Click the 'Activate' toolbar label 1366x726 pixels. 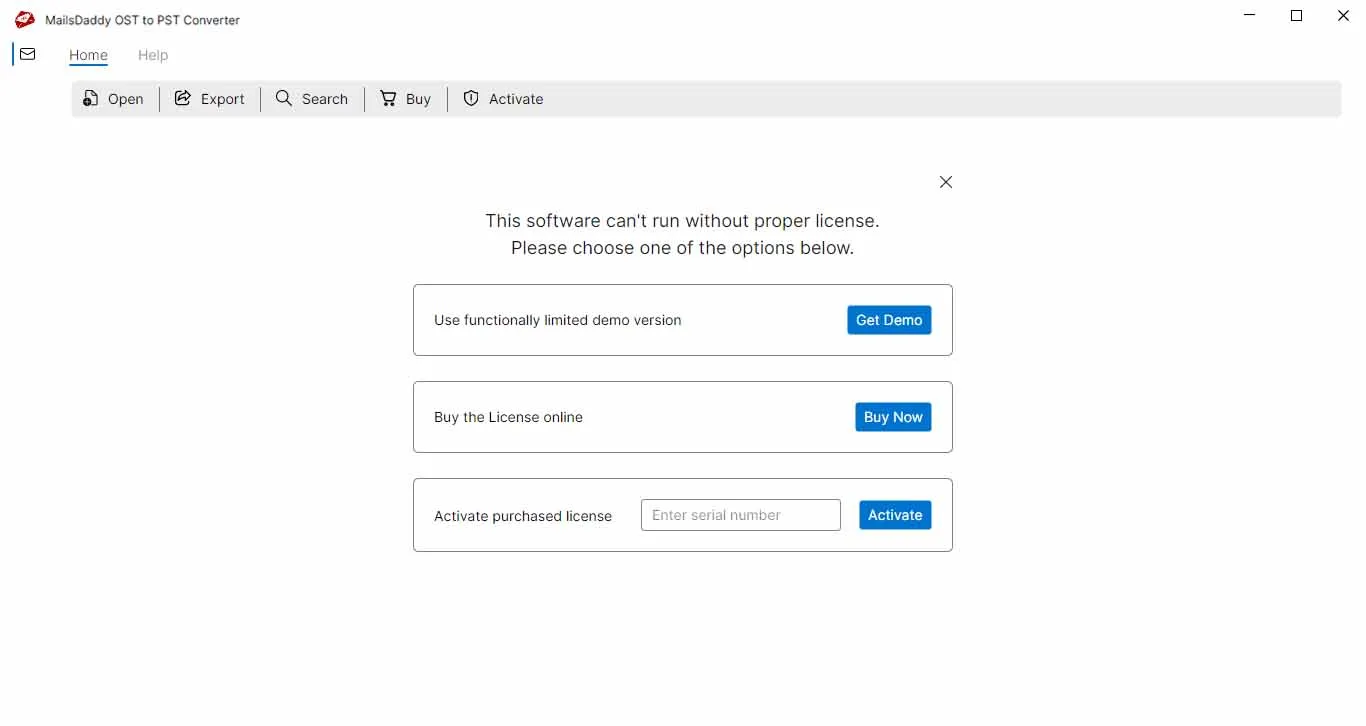(x=516, y=99)
